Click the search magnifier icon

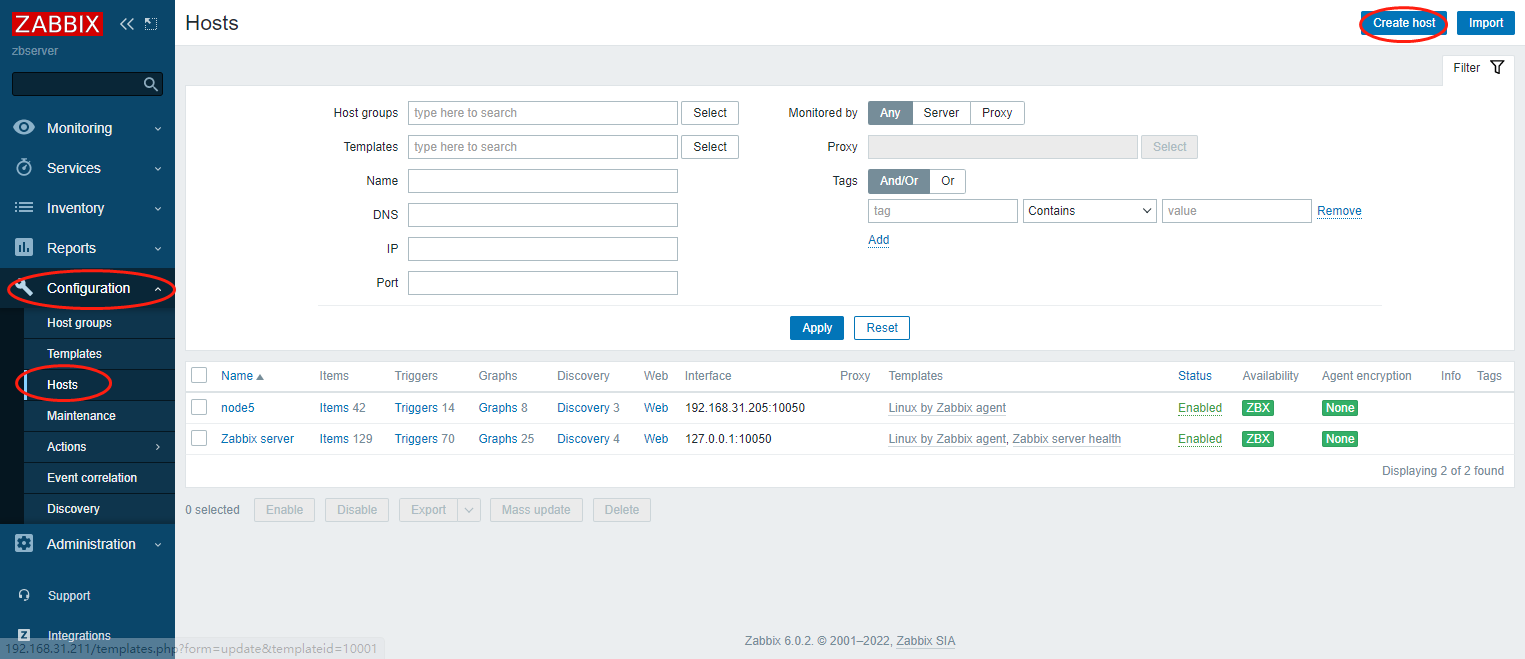[151, 84]
